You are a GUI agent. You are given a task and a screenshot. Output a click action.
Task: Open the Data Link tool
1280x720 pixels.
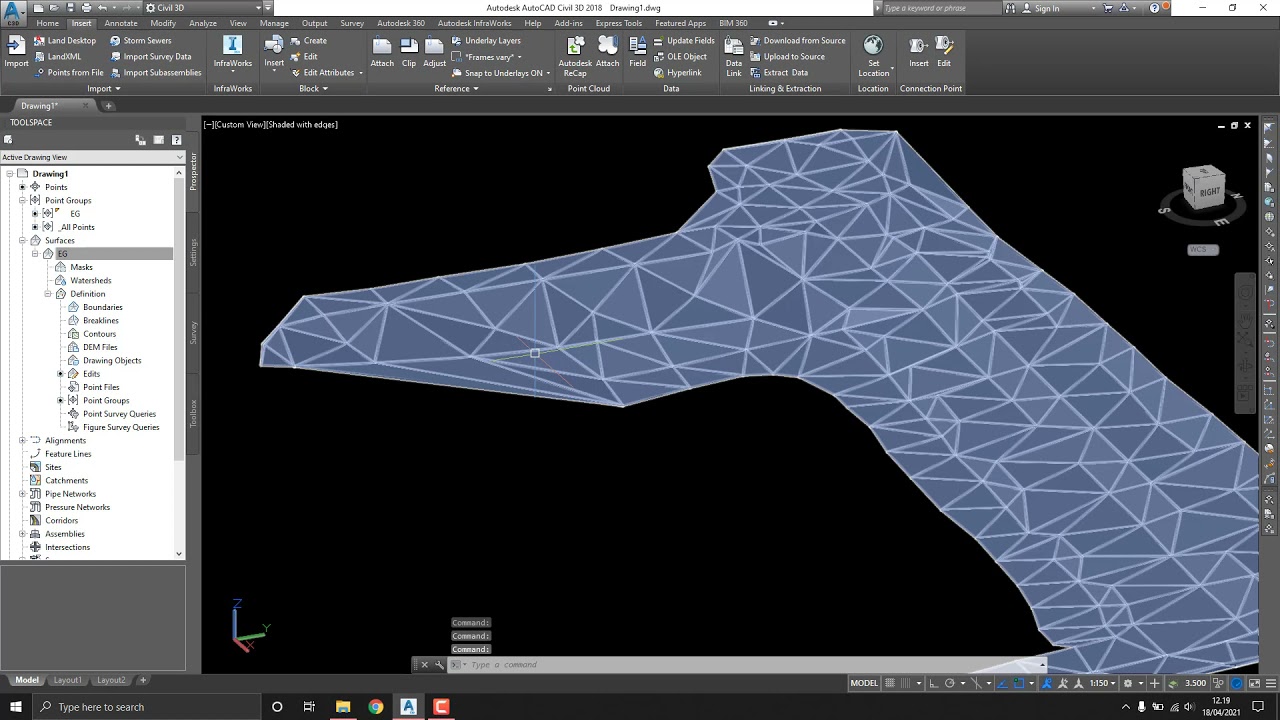point(734,57)
